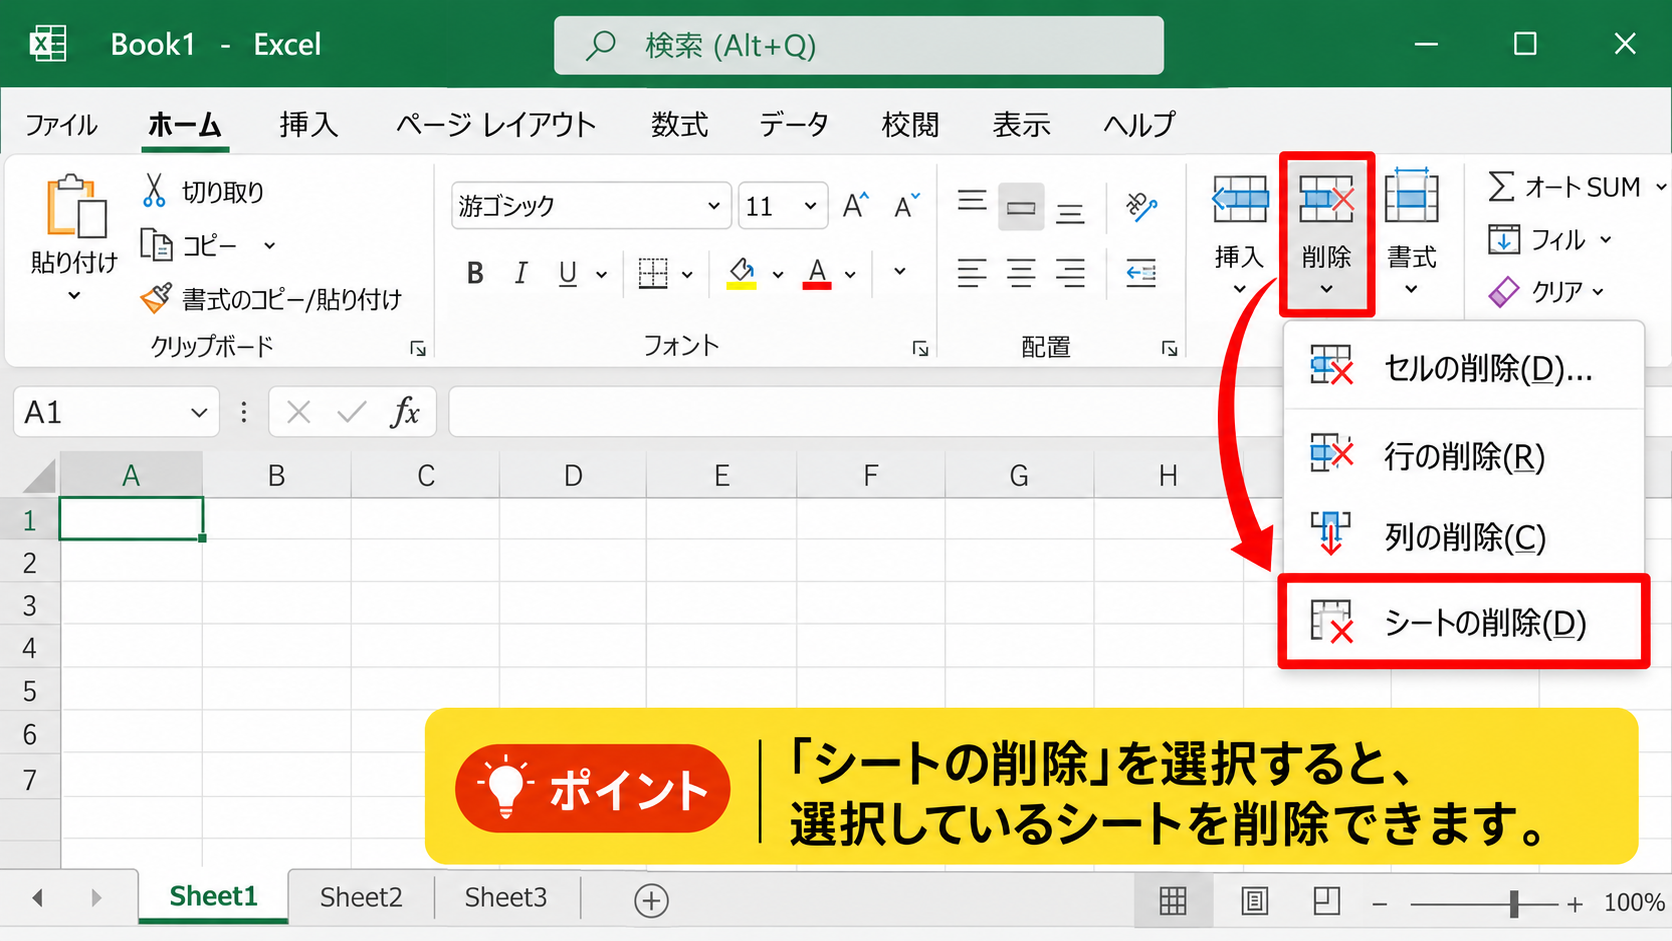Click the Format Painter (書式のコピー/貼り付け) brush

(156, 298)
